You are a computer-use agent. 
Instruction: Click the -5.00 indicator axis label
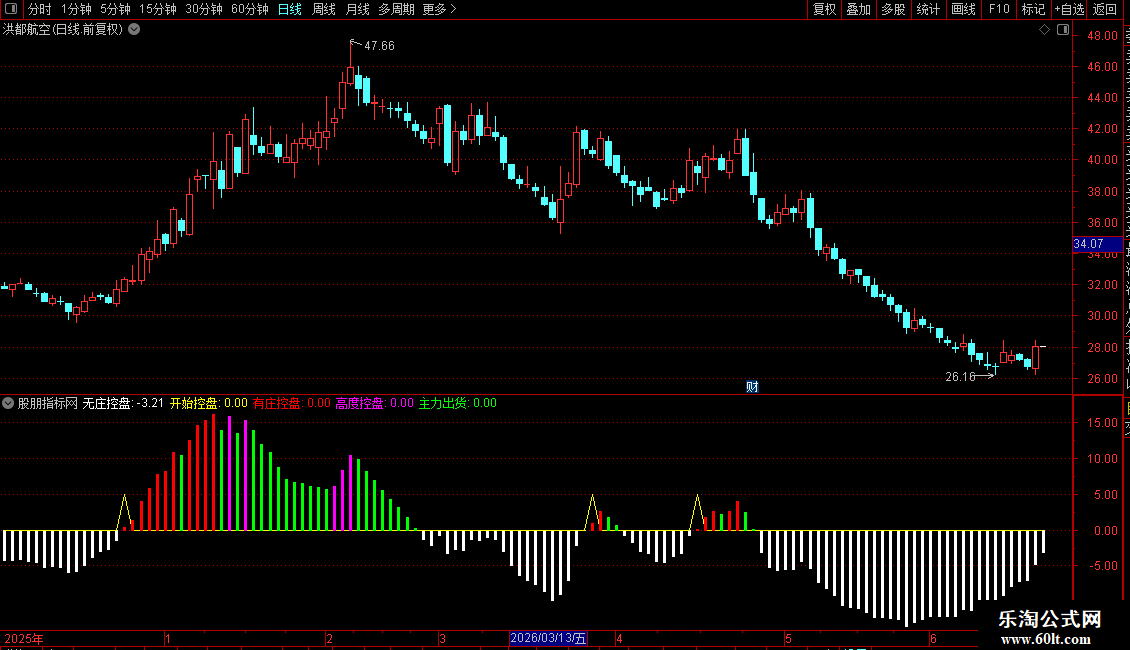coord(1102,566)
